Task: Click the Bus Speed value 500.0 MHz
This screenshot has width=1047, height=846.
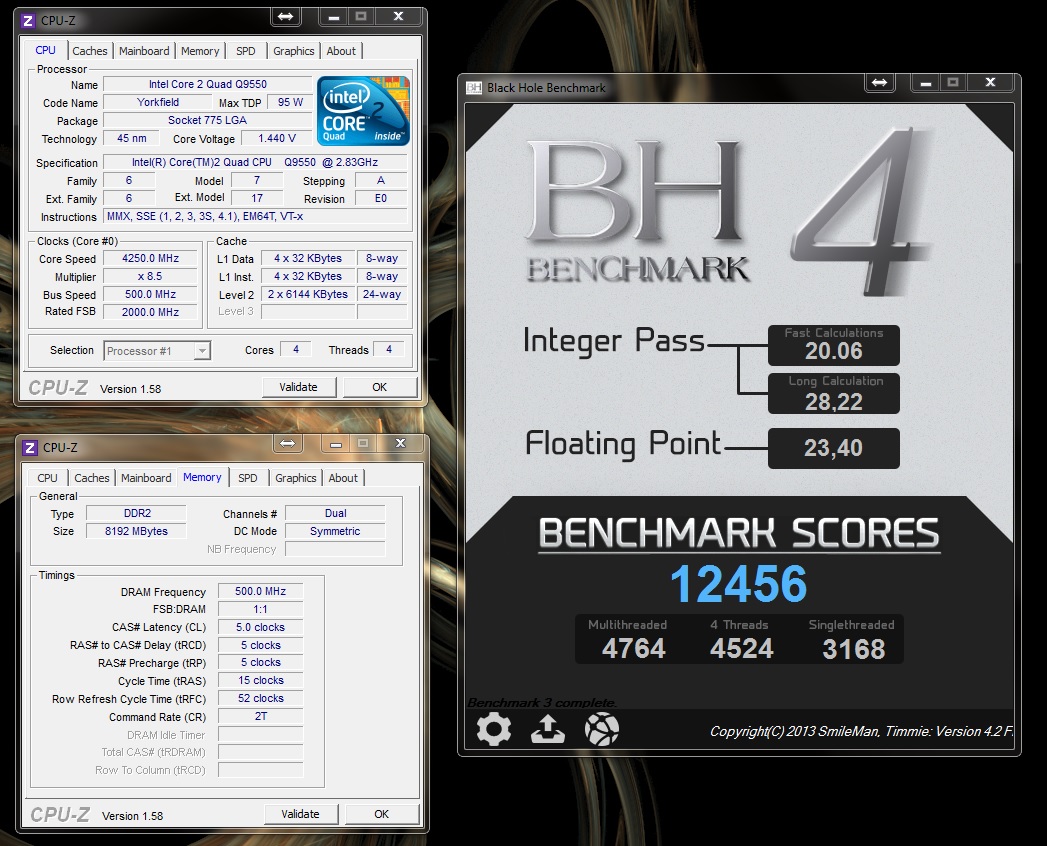Action: 150,294
